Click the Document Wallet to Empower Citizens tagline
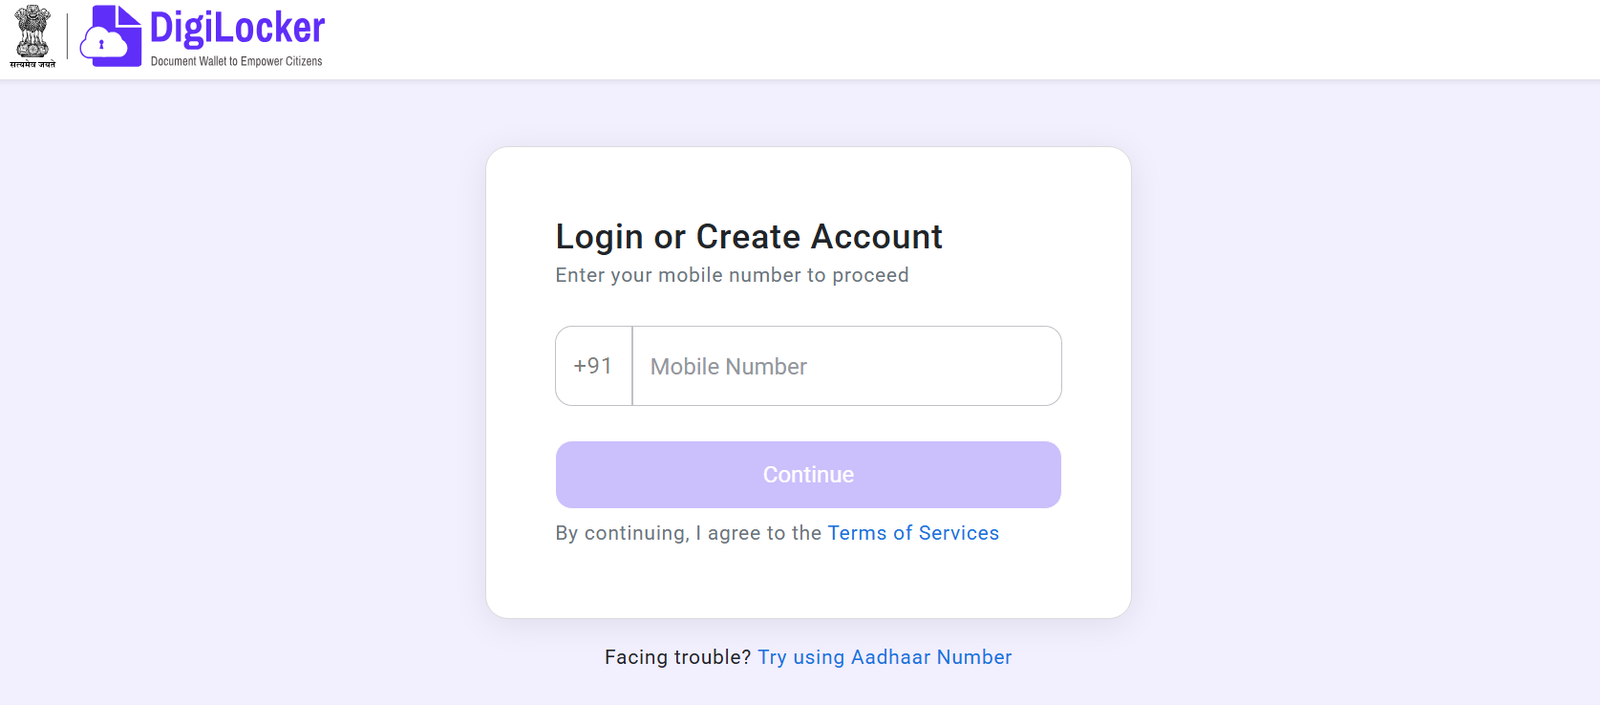This screenshot has width=1600, height=705. pyautogui.click(x=236, y=62)
